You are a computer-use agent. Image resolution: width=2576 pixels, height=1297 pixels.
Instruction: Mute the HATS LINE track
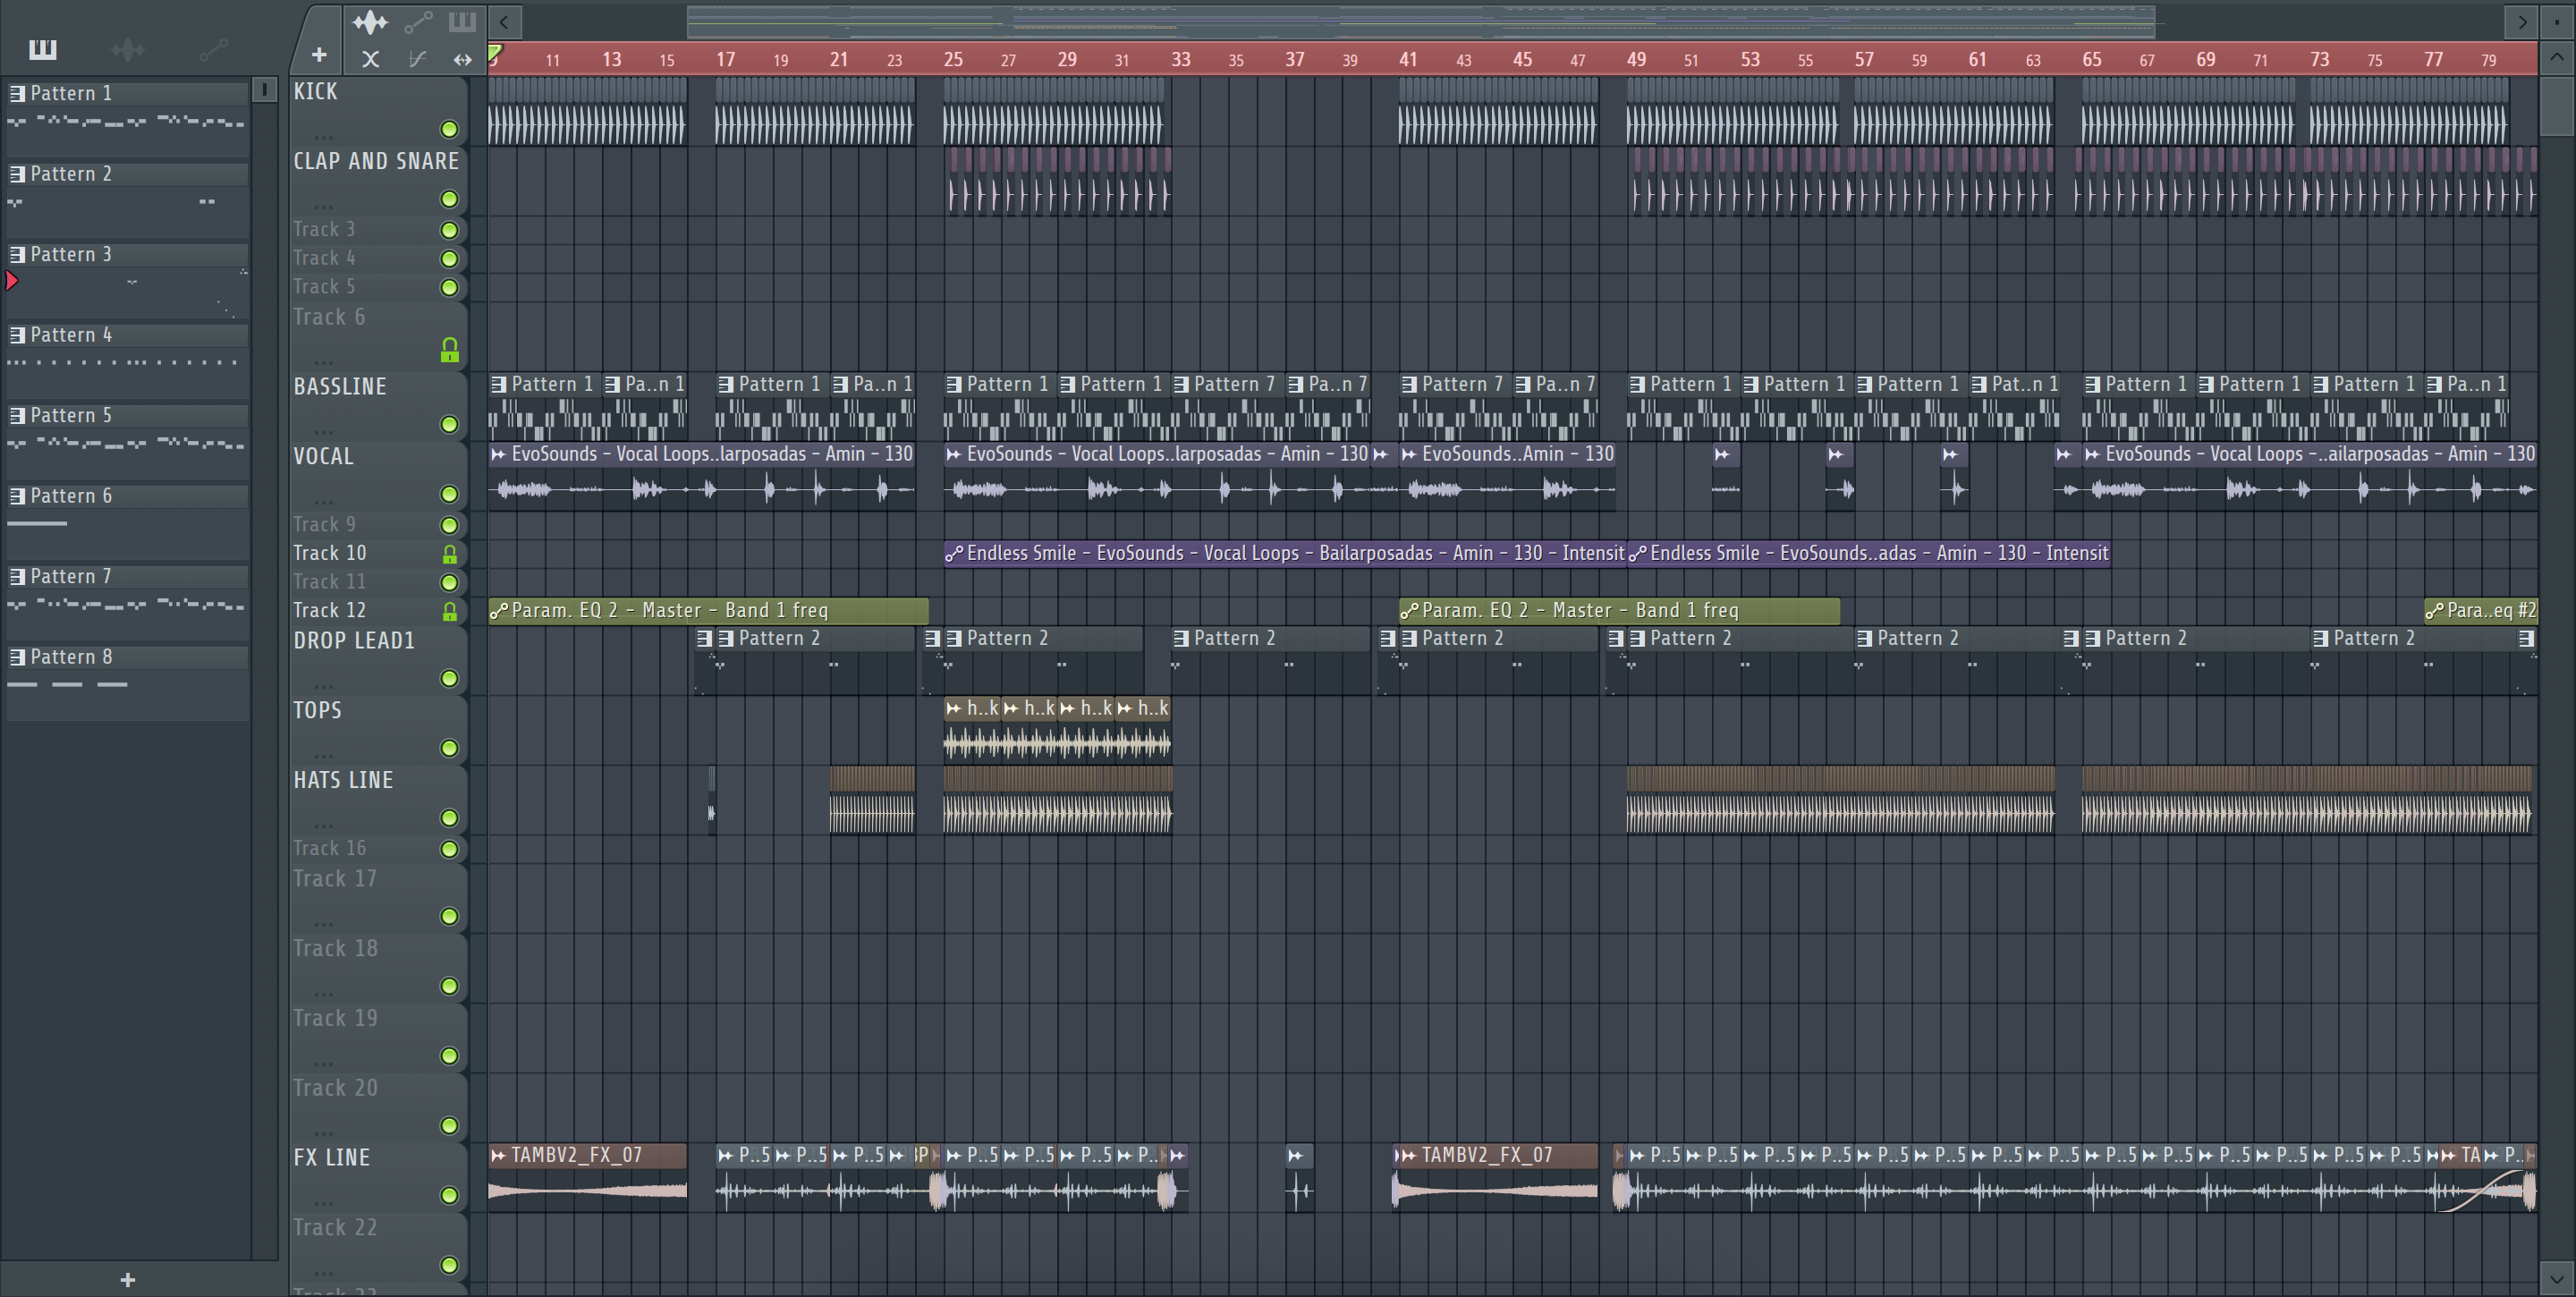tap(450, 818)
